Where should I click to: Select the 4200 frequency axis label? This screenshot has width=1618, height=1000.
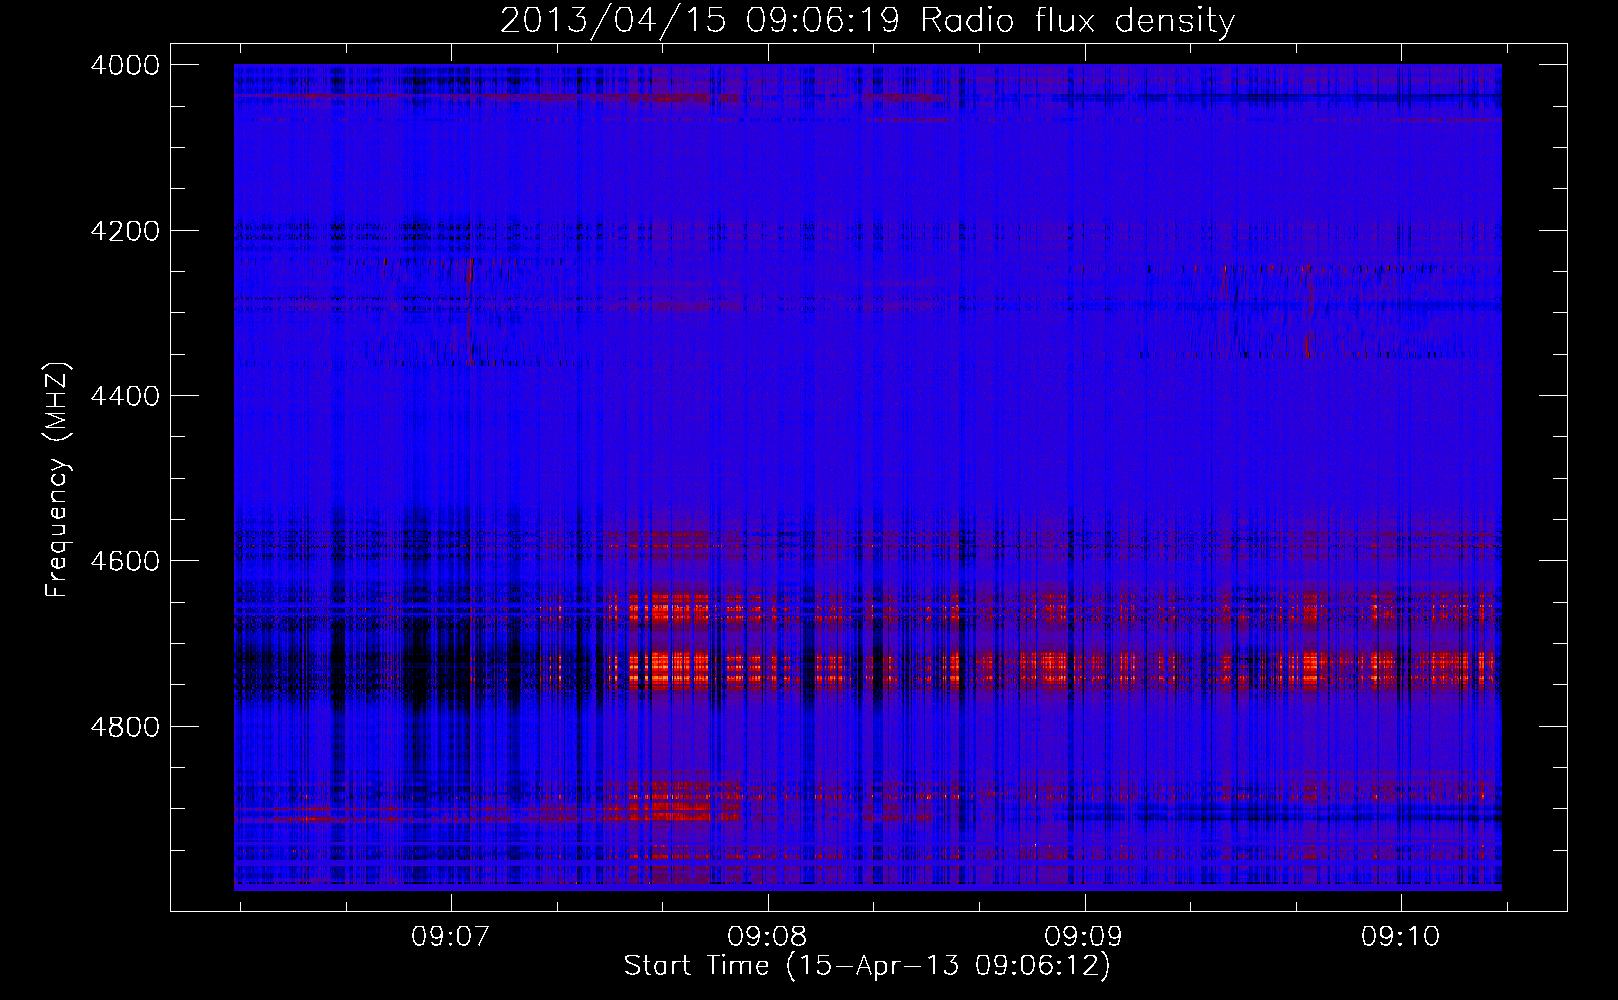125,231
